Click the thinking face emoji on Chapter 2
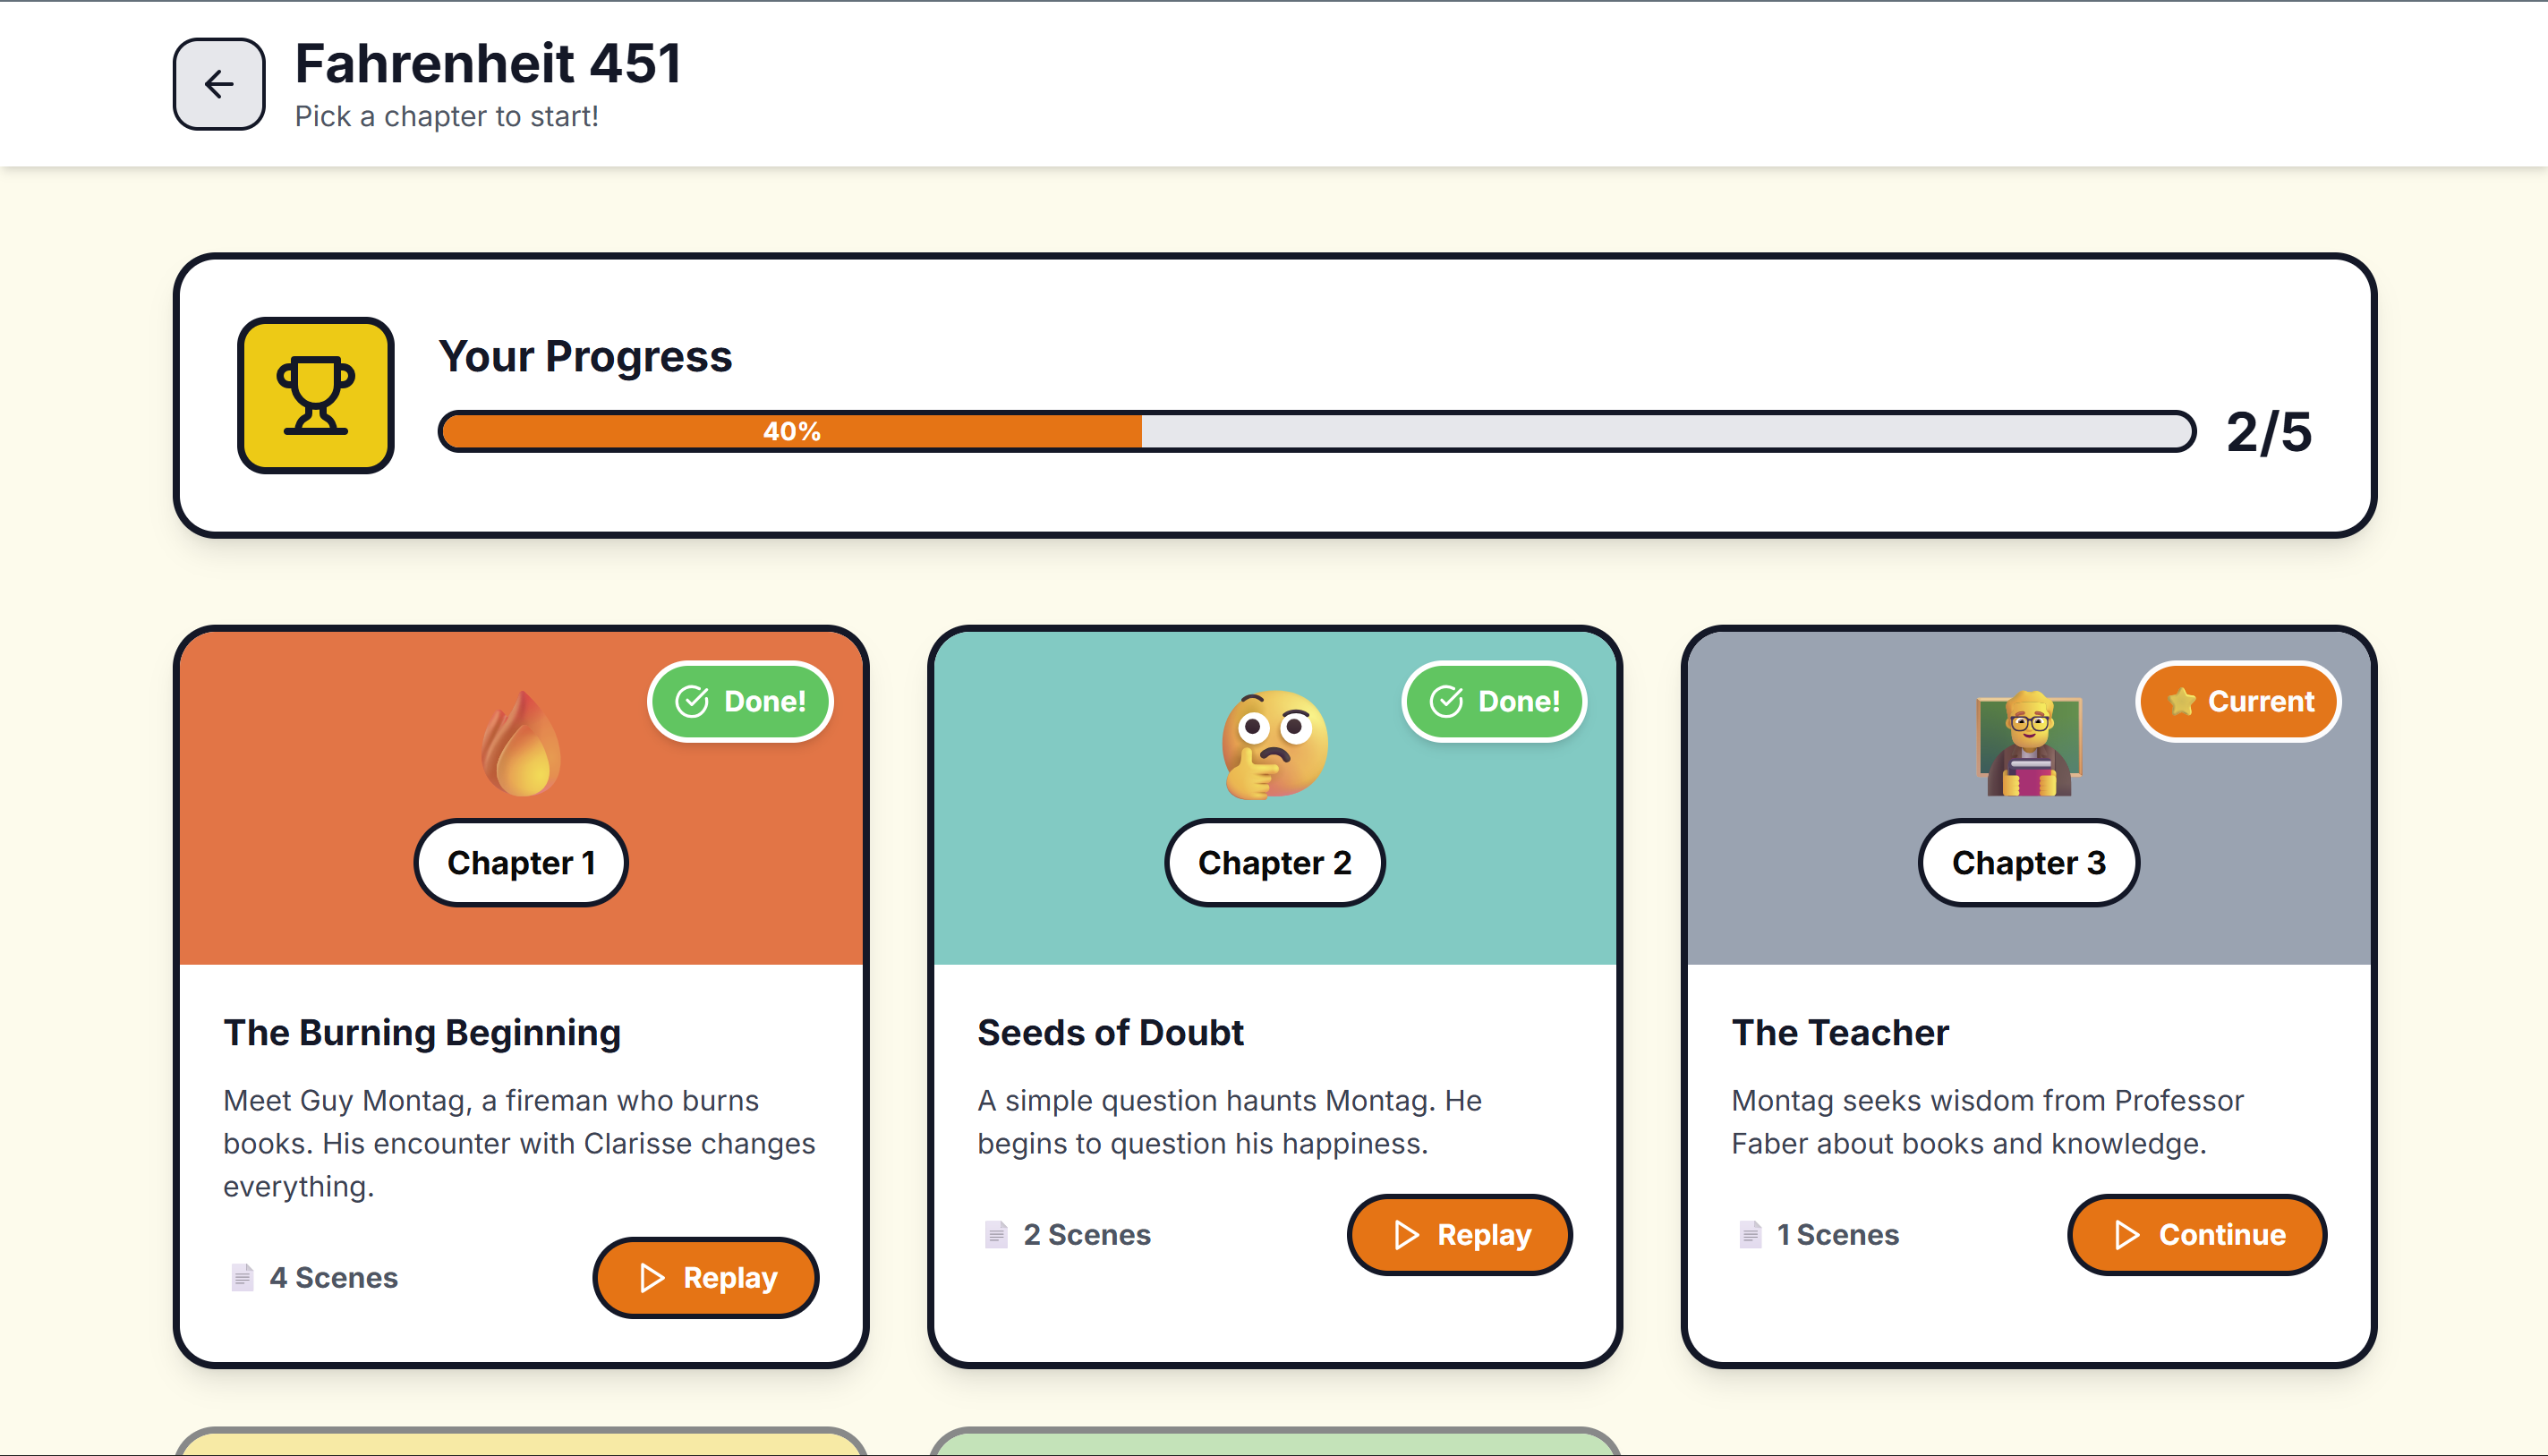 click(1275, 744)
